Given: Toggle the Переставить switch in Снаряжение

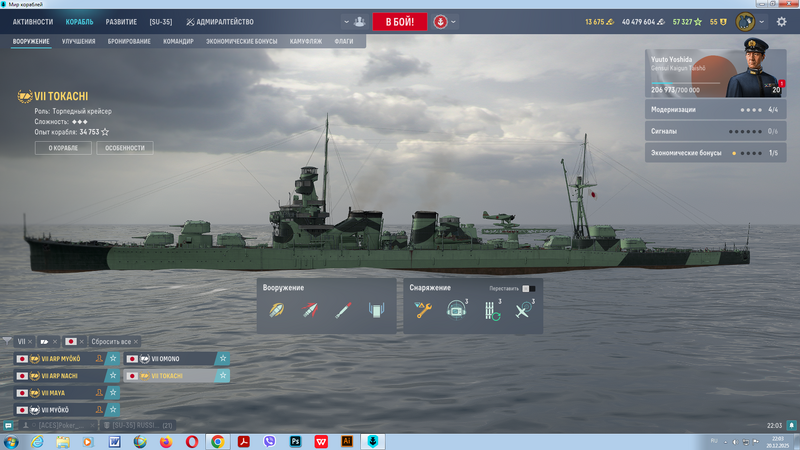Looking at the screenshot, I should click(529, 288).
